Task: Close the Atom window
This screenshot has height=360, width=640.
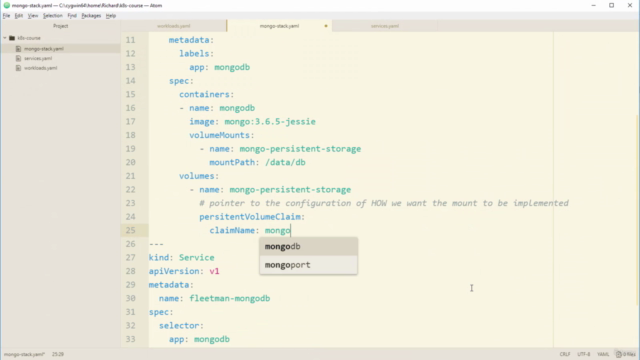Action: tap(630, 5)
